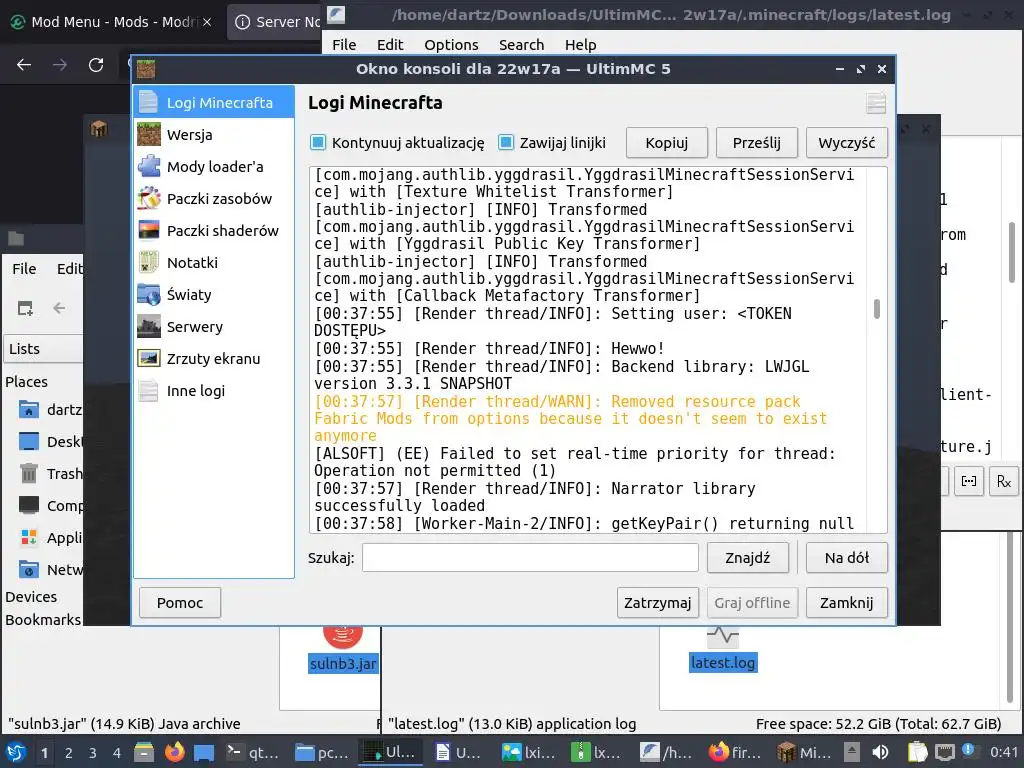Click the Na dół button
The image size is (1024, 768).
point(846,558)
